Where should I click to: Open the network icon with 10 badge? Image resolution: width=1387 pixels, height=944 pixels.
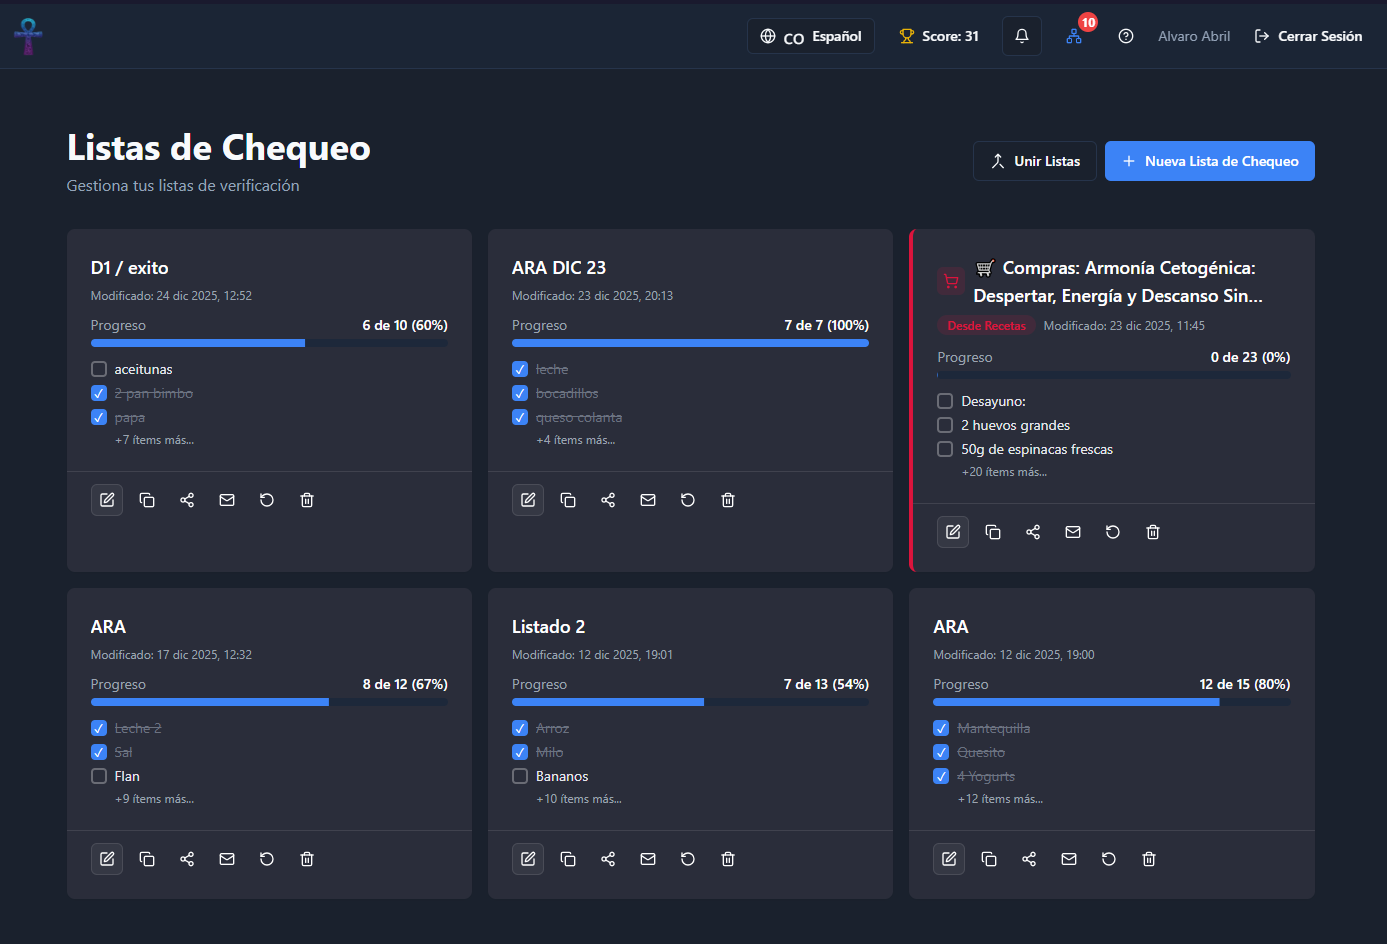click(1074, 36)
